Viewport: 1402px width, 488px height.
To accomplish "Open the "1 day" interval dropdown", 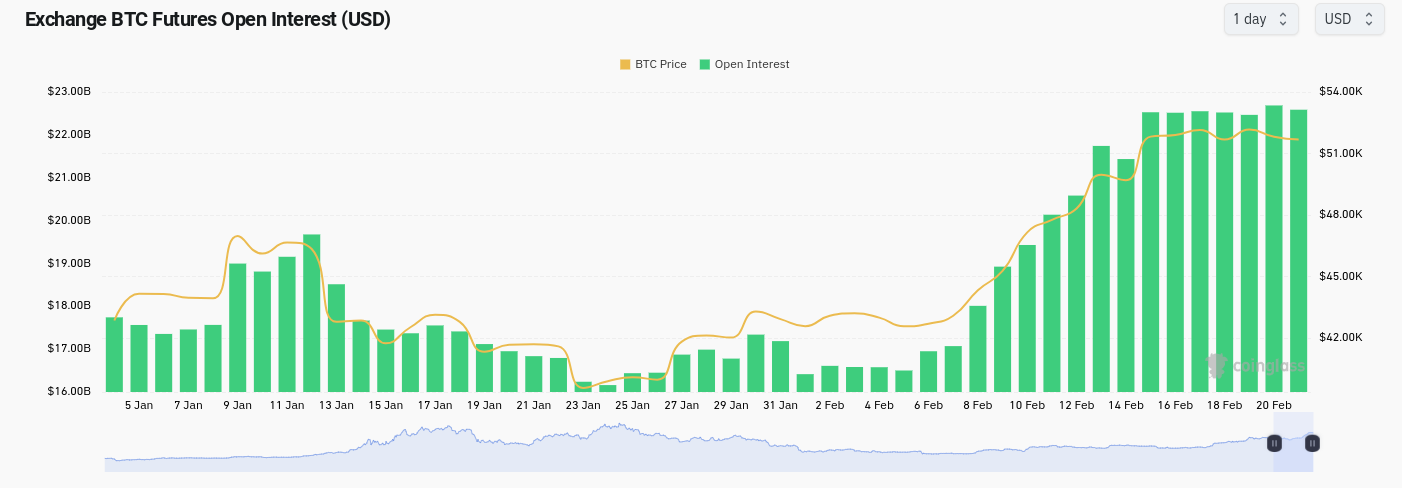I will point(1260,19).
